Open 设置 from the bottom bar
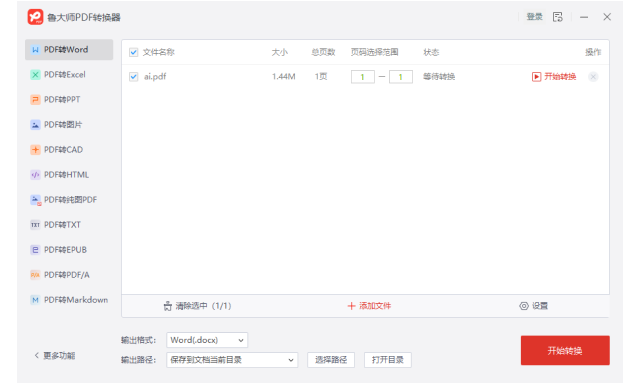The image size is (640, 384). coord(540,306)
